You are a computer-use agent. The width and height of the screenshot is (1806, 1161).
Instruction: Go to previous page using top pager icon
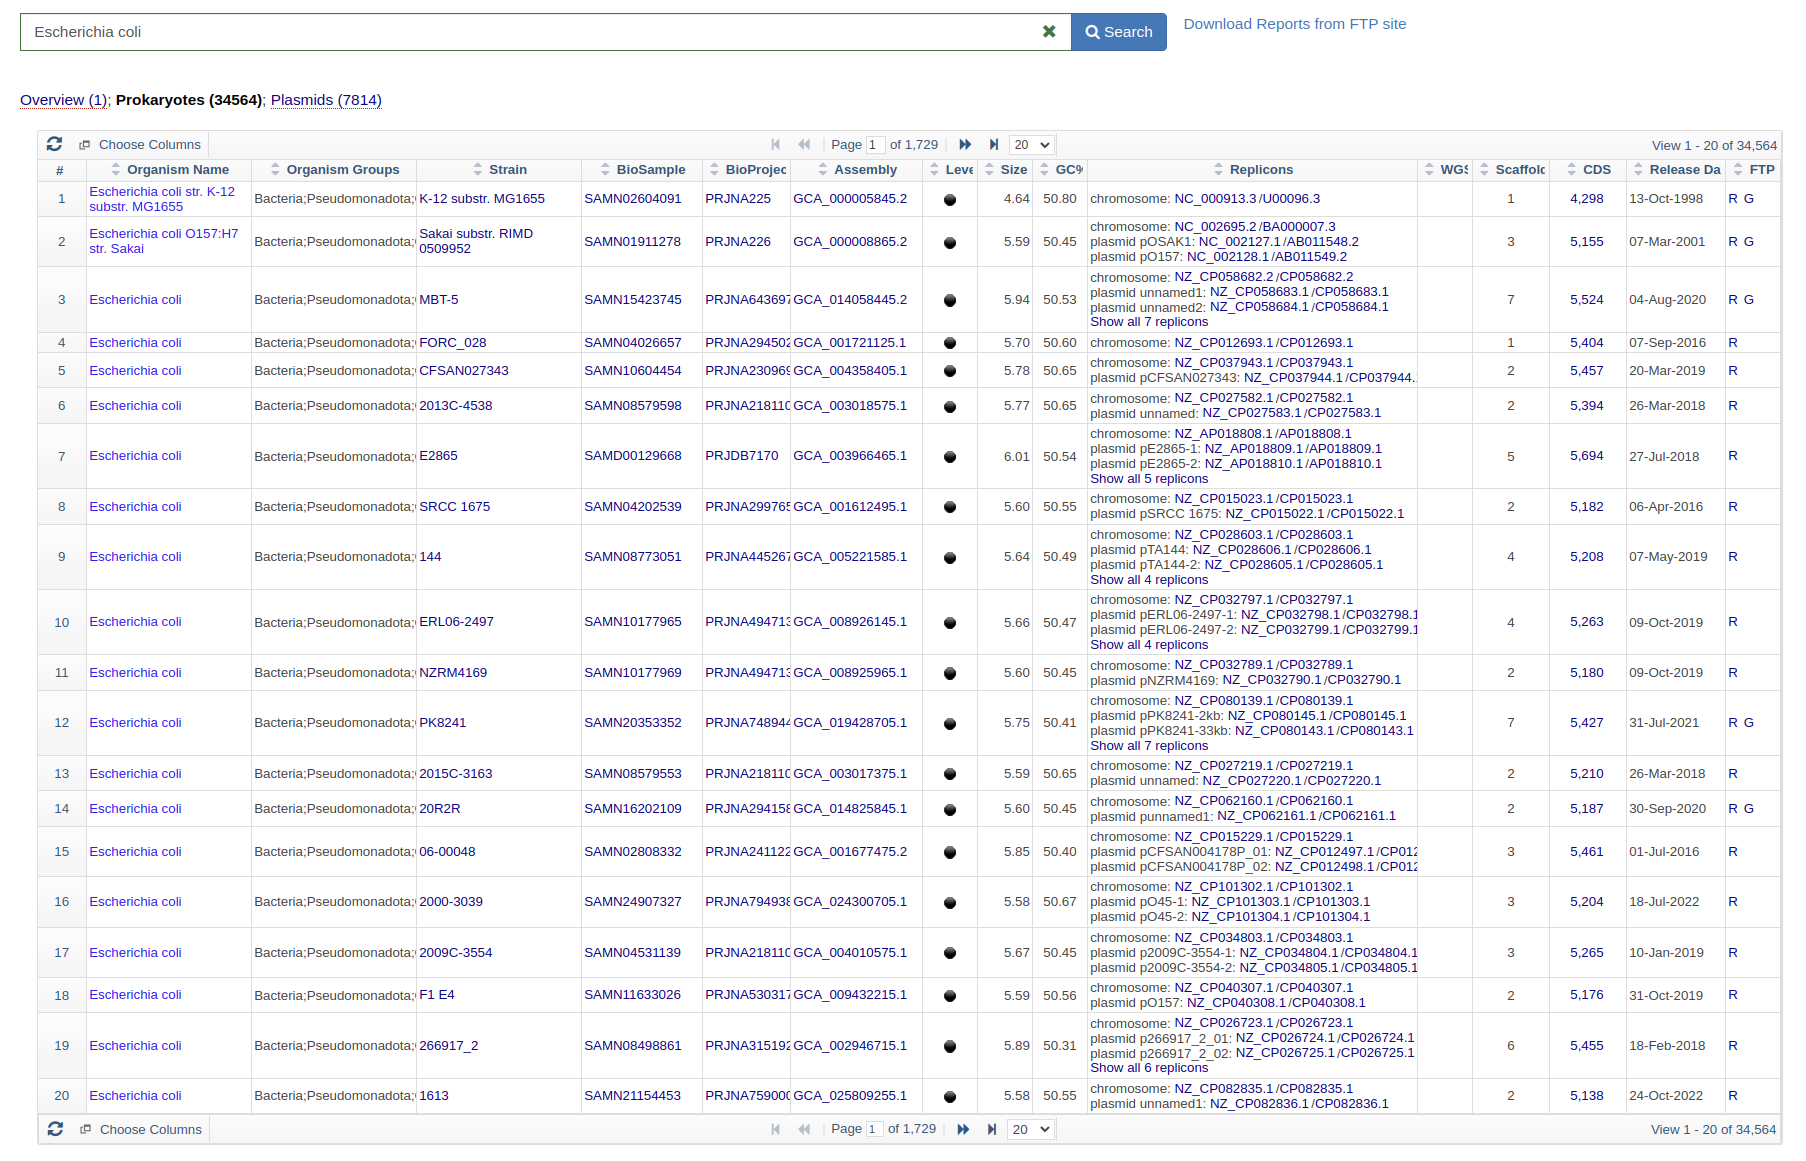pyautogui.click(x=804, y=145)
